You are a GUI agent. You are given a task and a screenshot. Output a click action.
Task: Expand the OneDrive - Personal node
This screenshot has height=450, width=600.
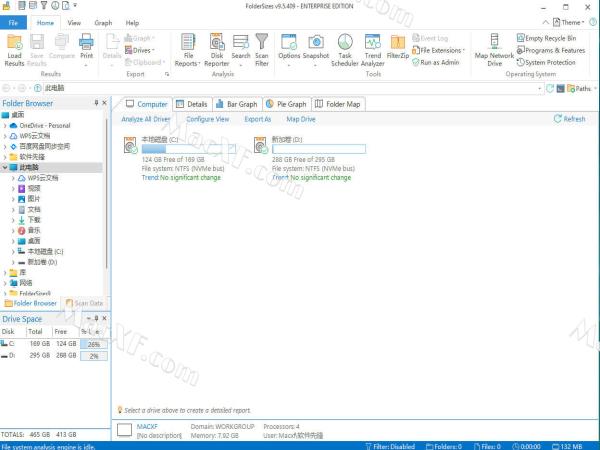5,126
